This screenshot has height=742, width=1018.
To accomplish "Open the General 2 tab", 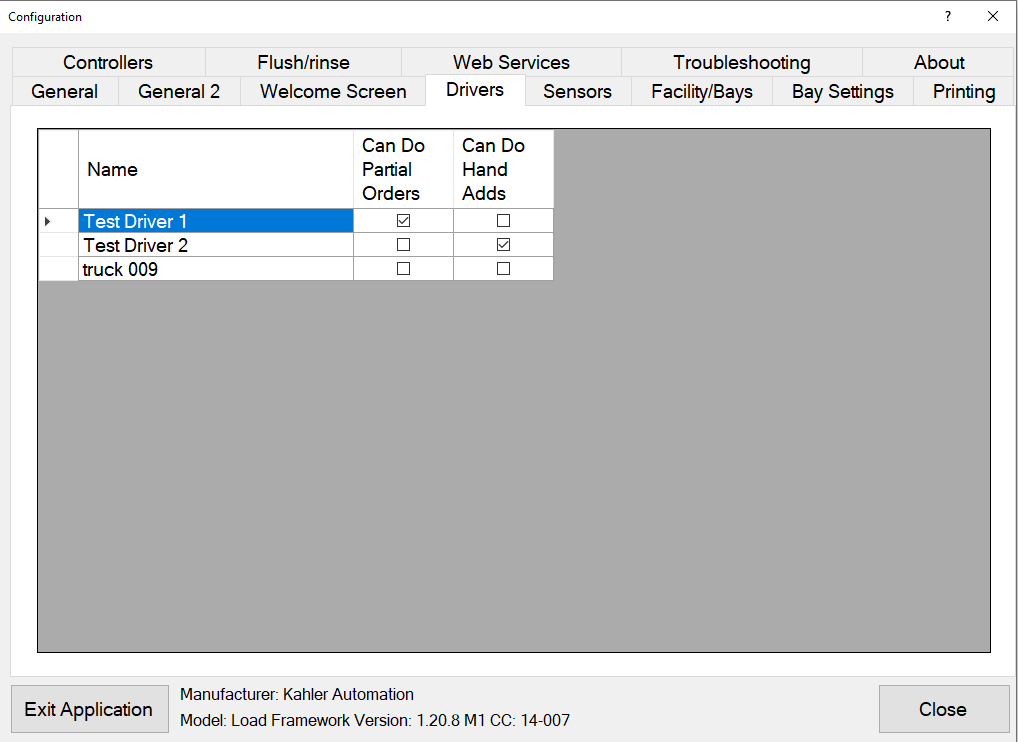I will pos(179,91).
